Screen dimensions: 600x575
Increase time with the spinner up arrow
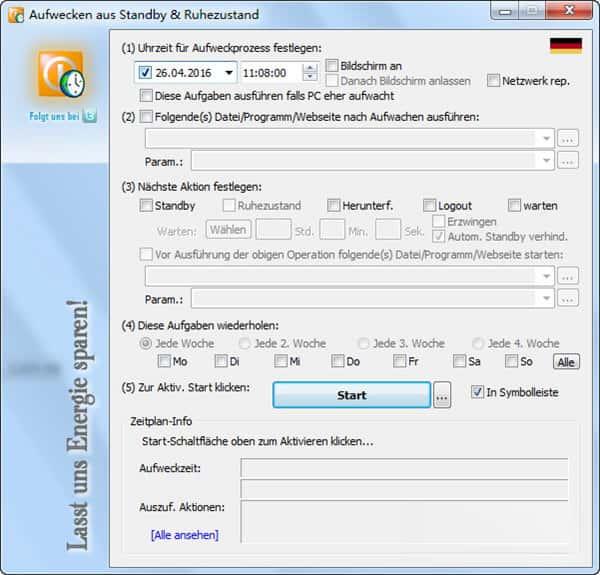tap(310, 68)
